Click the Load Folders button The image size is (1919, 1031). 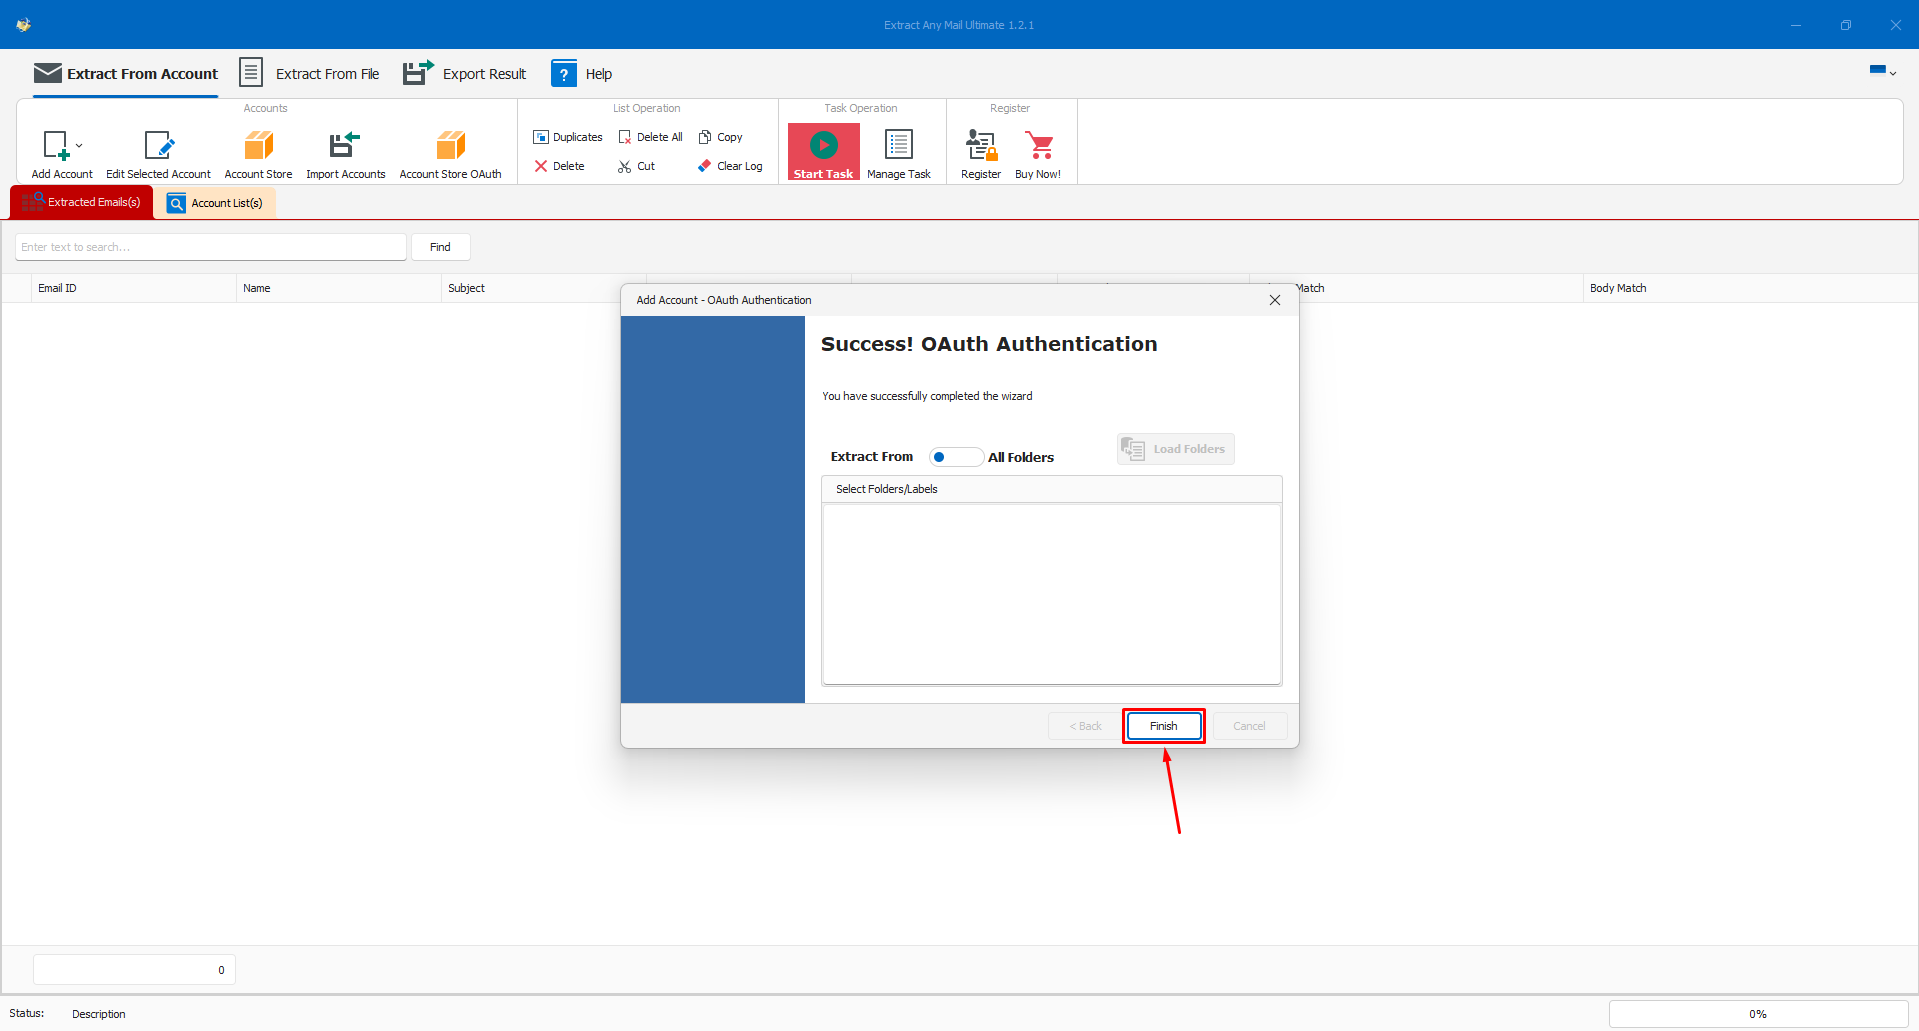tap(1175, 449)
